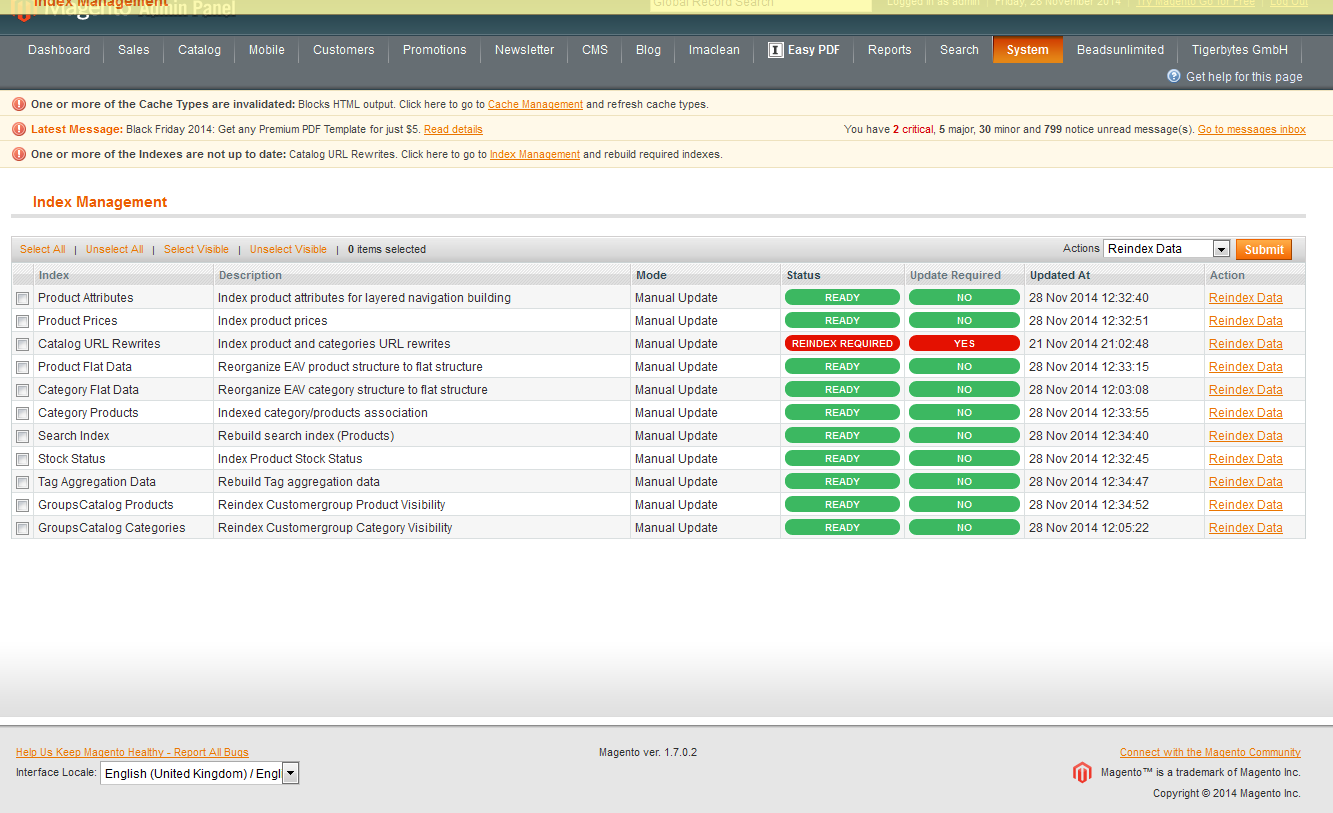The image size is (1333, 813).
Task: Open the Sales menu
Action: [133, 50]
